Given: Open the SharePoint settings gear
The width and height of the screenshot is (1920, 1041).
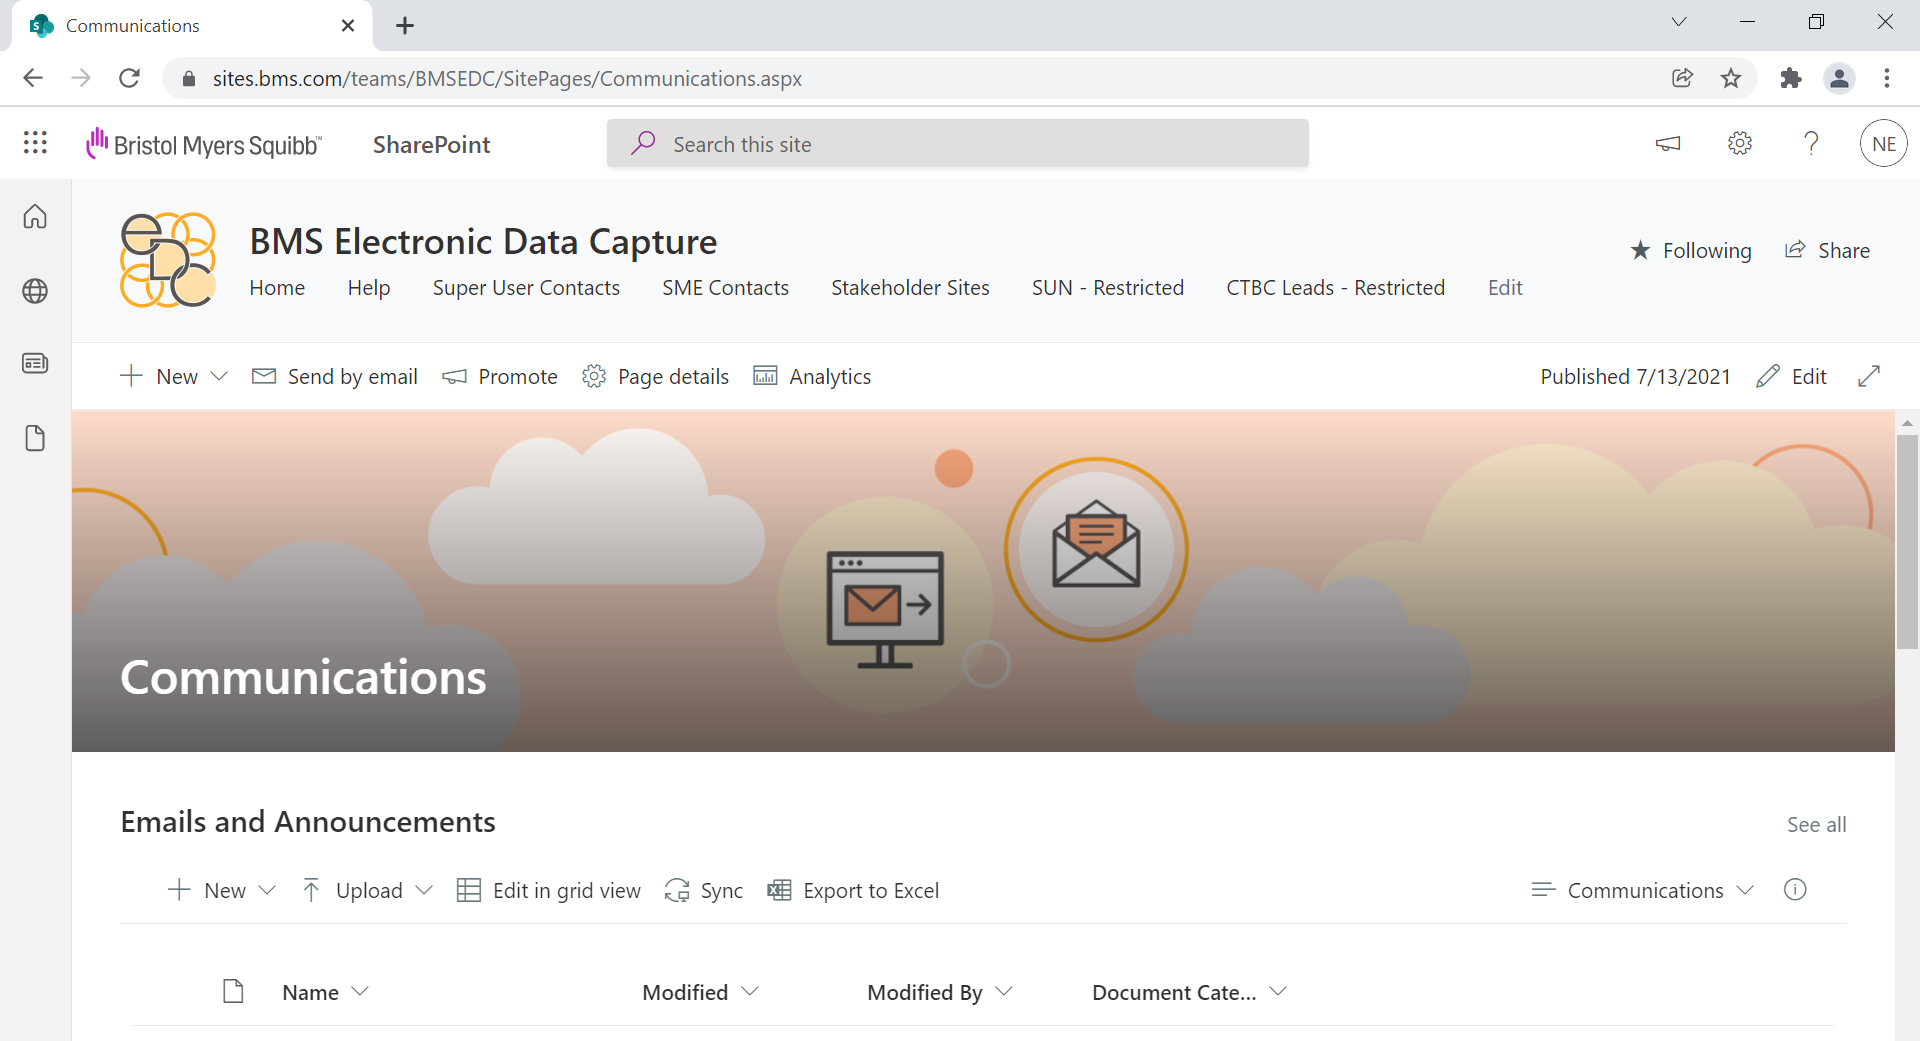Looking at the screenshot, I should coord(1740,144).
